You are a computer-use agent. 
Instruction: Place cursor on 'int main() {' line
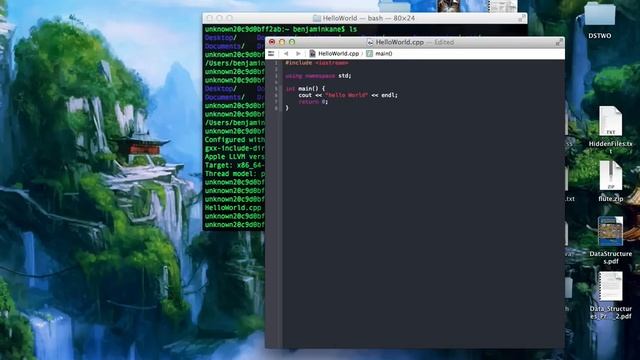click(x=305, y=88)
